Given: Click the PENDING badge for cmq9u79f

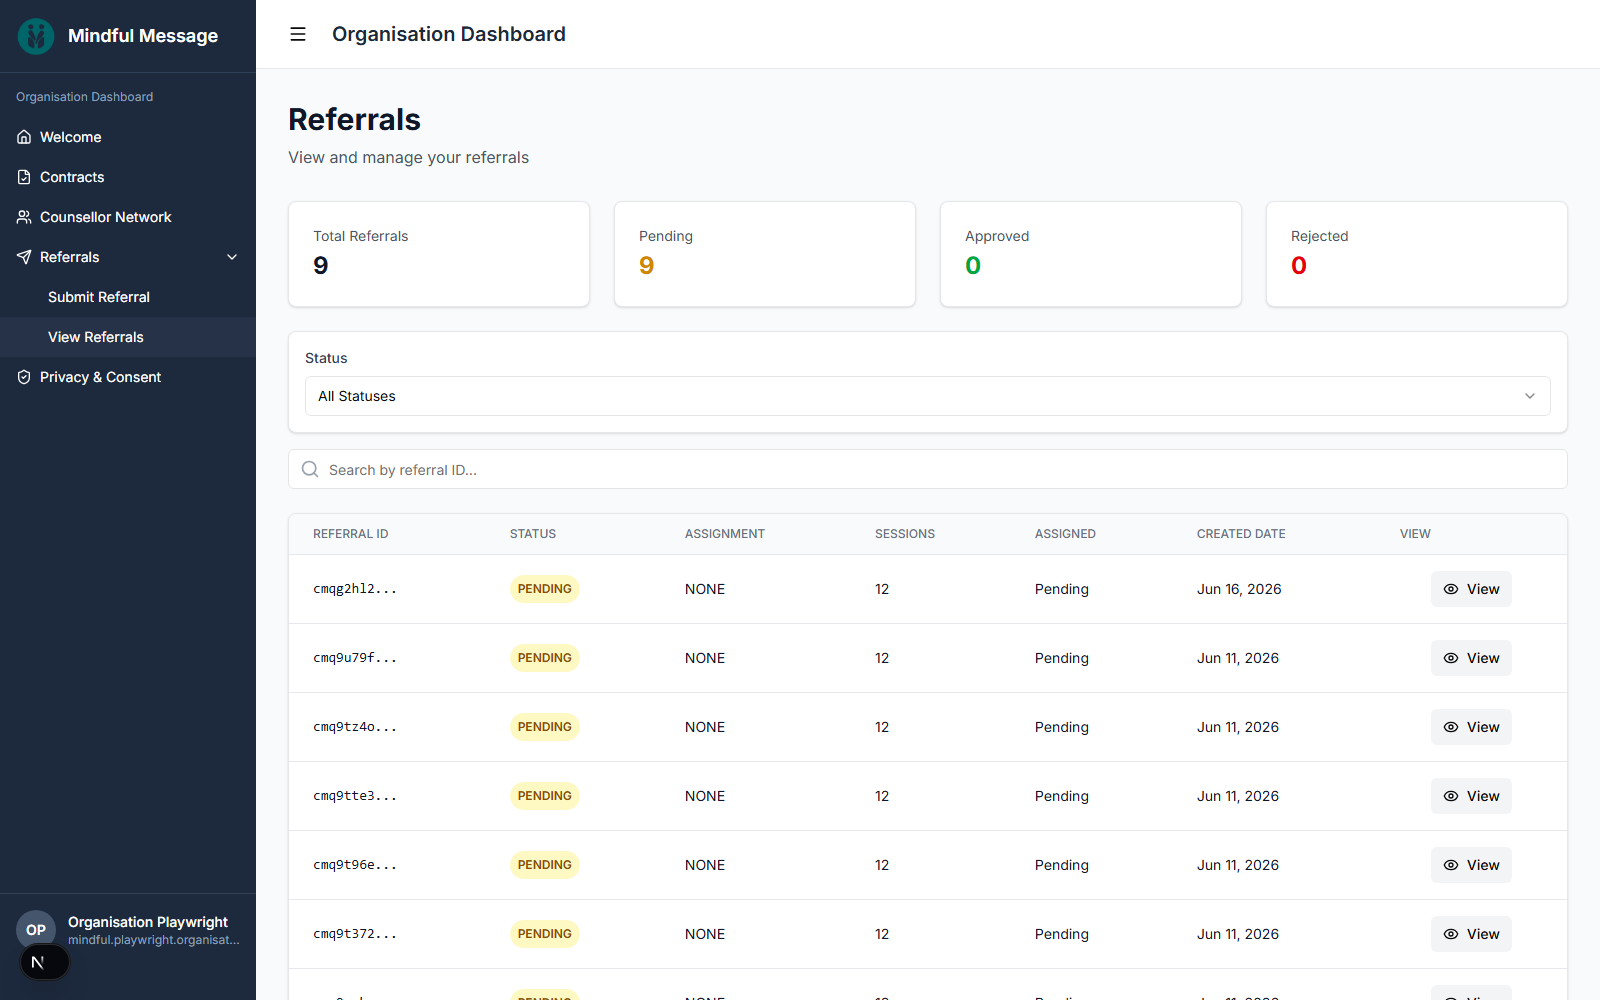Looking at the screenshot, I should [x=545, y=658].
